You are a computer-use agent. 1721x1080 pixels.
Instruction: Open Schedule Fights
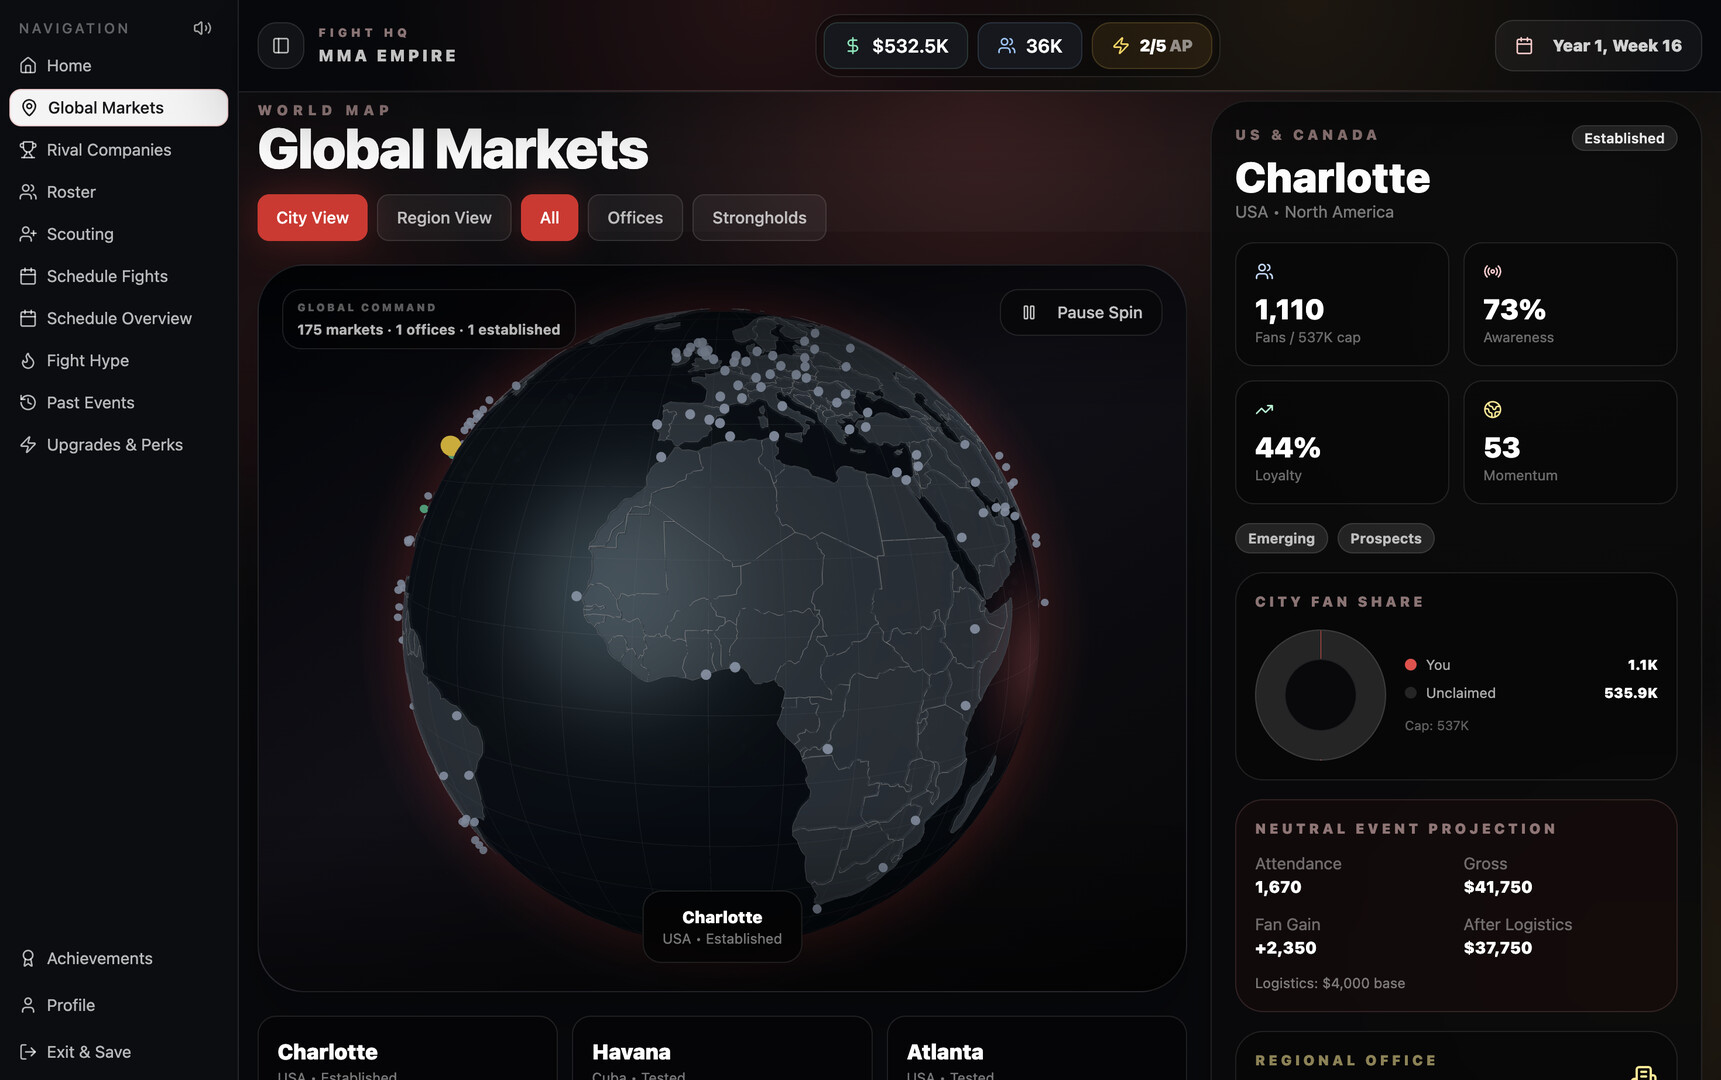point(119,276)
